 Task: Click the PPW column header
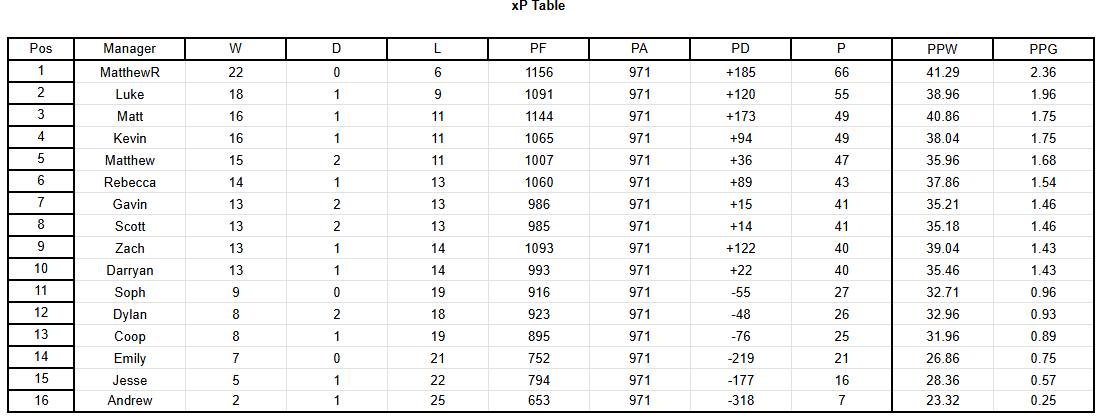pyautogui.click(x=942, y=48)
